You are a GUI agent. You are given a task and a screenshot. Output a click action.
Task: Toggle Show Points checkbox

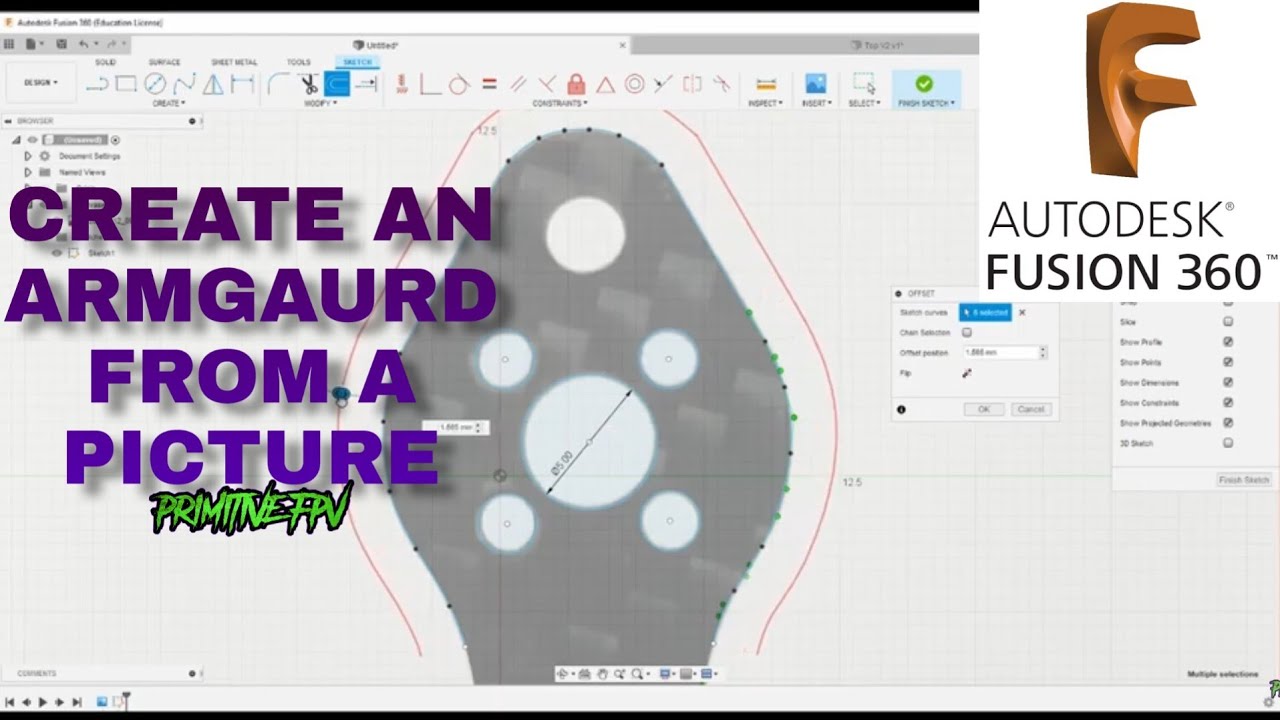pos(1228,362)
